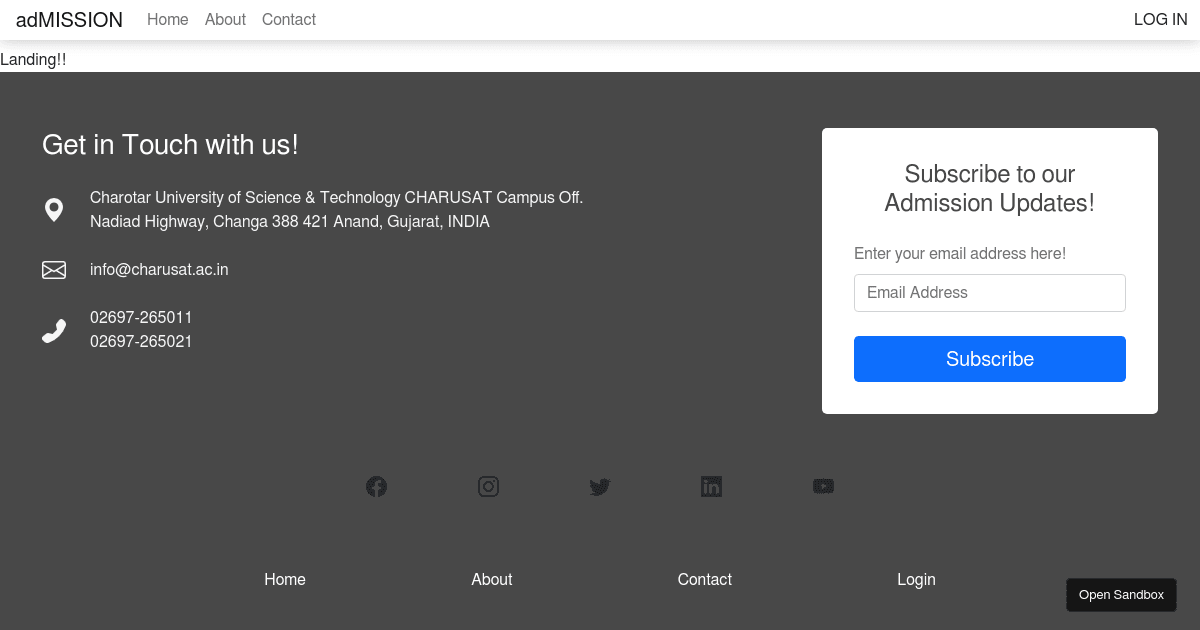Click the phone handset icon
Screen dimensions: 1200x630
click(54, 331)
